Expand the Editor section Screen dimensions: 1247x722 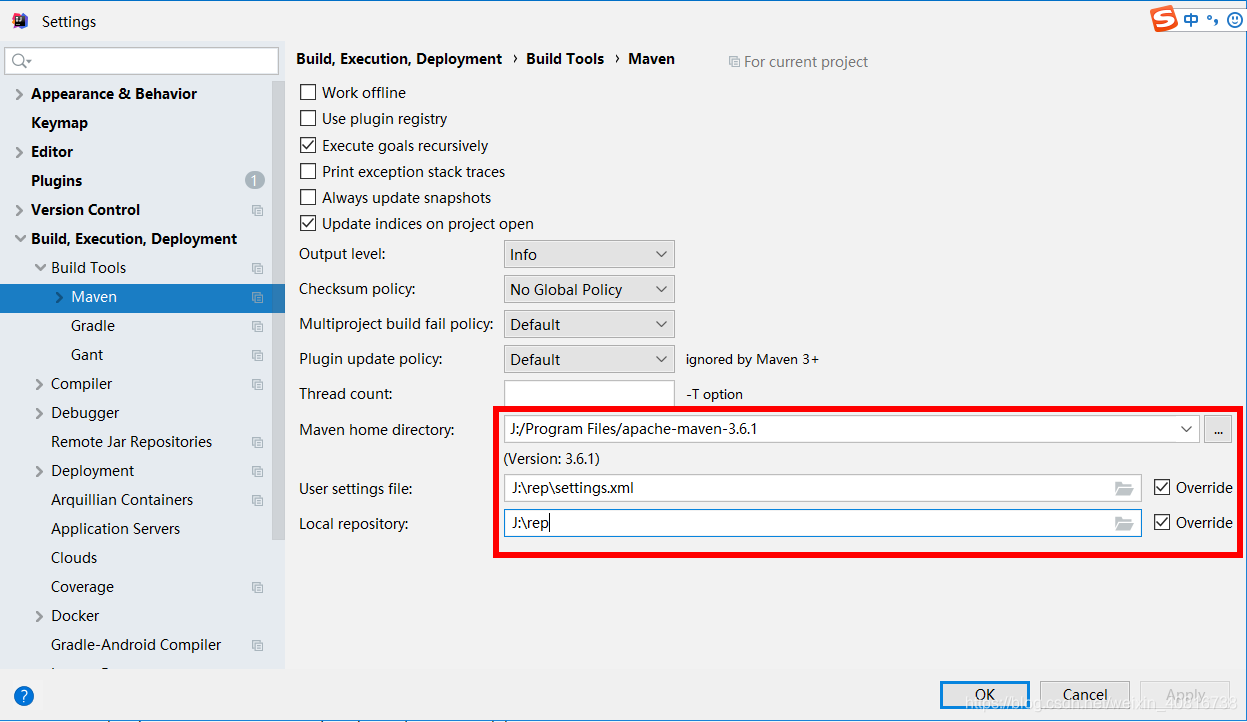19,152
